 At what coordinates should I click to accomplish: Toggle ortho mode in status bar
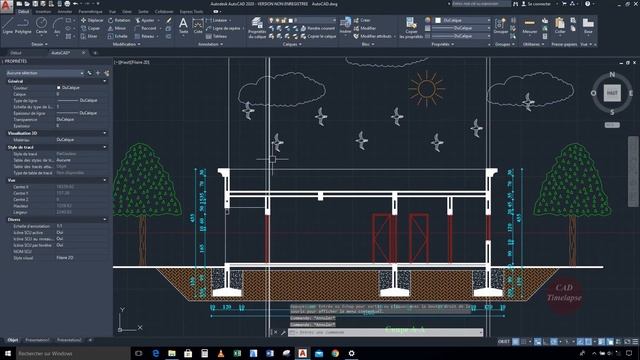click(546, 342)
